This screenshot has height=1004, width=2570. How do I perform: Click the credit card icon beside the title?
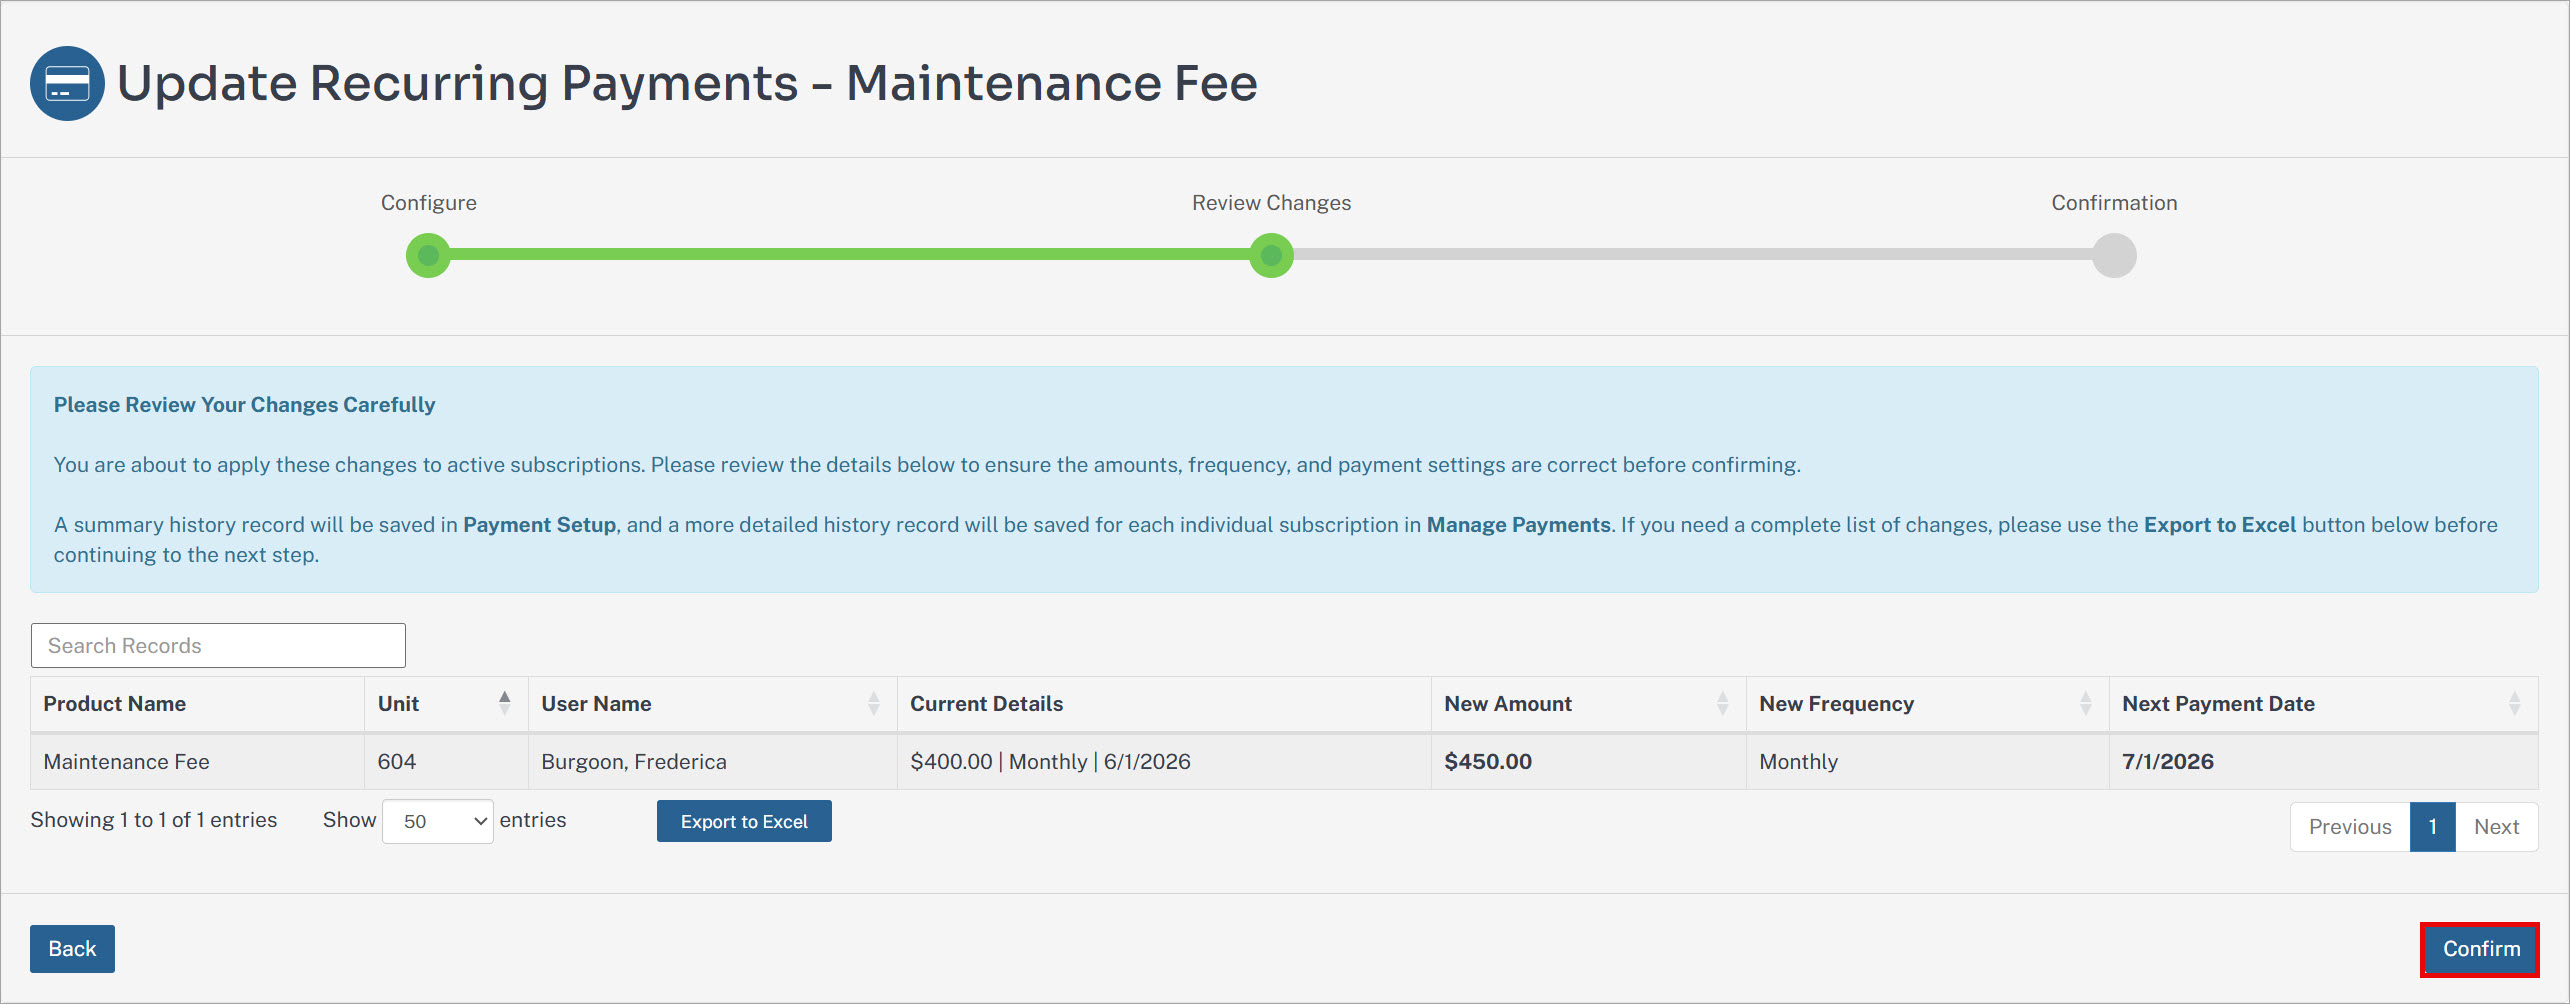tap(67, 83)
